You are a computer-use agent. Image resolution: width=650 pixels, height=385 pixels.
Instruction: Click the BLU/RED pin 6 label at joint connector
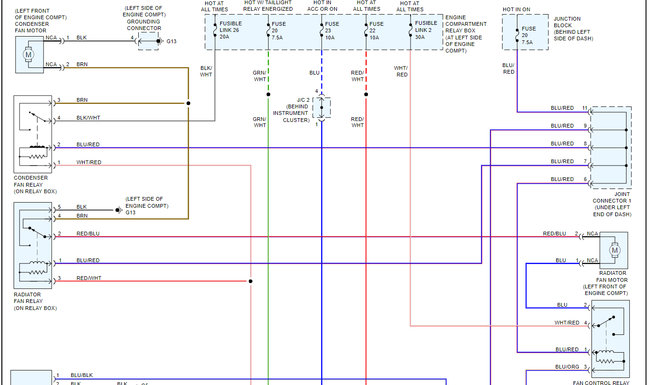[562, 179]
